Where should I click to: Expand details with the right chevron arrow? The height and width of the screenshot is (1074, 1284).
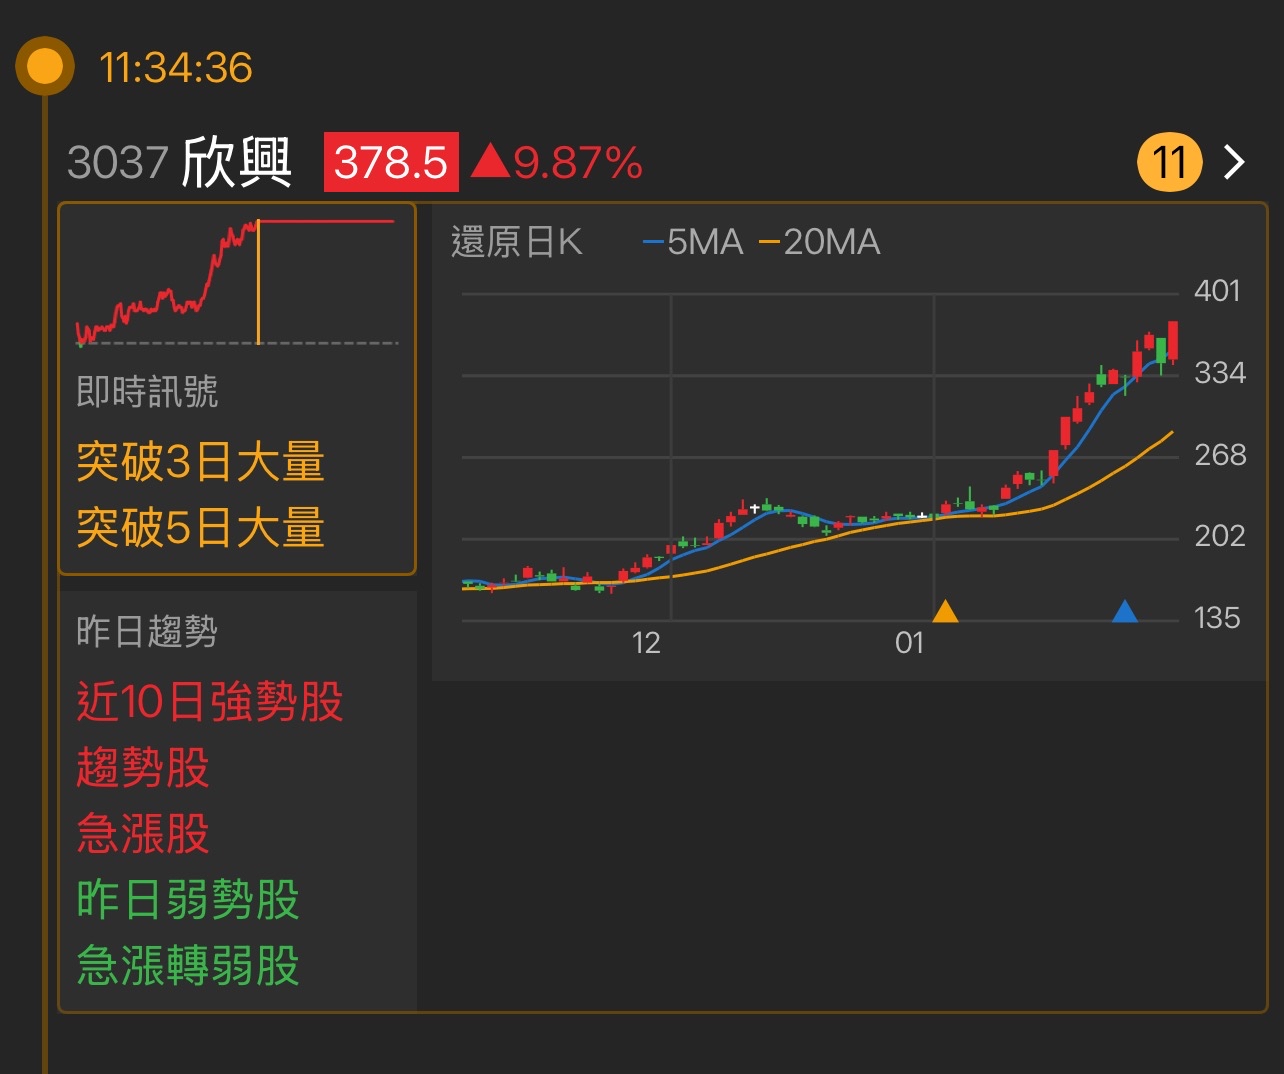(x=1234, y=161)
